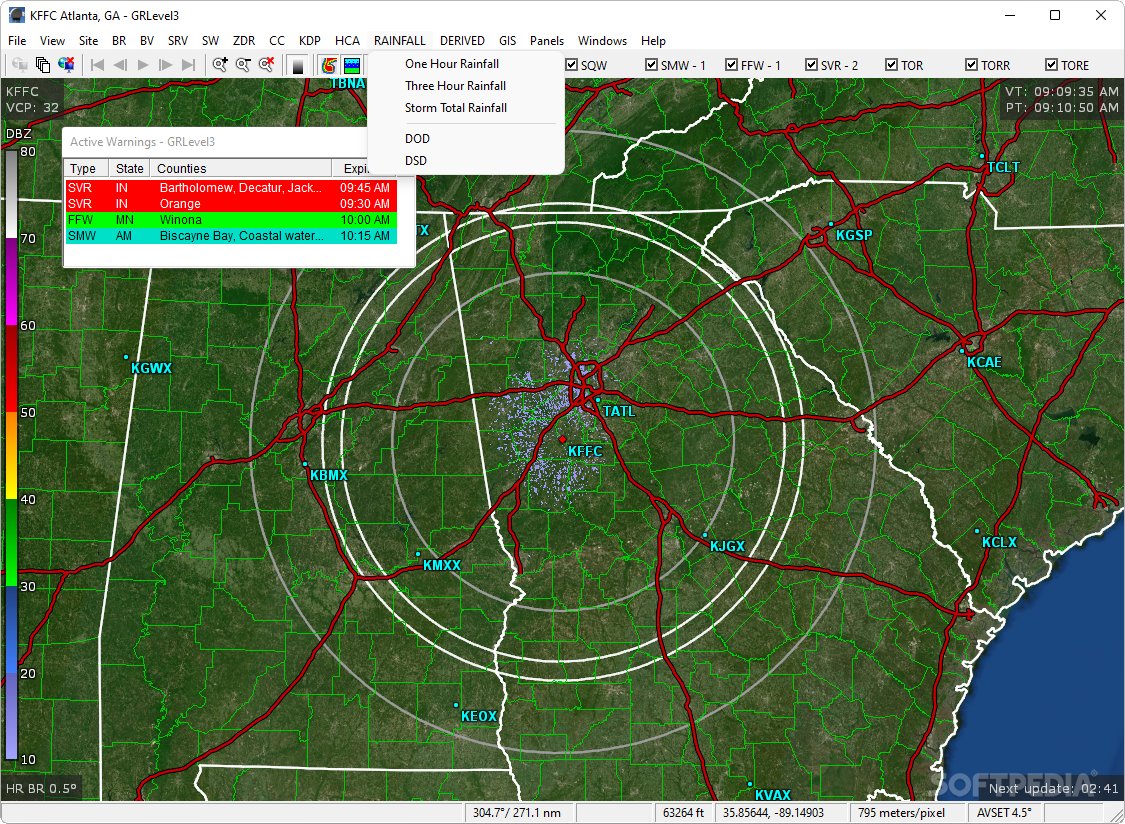Step forward one frame
Viewport: 1125px width, 824px height.
[x=166, y=65]
